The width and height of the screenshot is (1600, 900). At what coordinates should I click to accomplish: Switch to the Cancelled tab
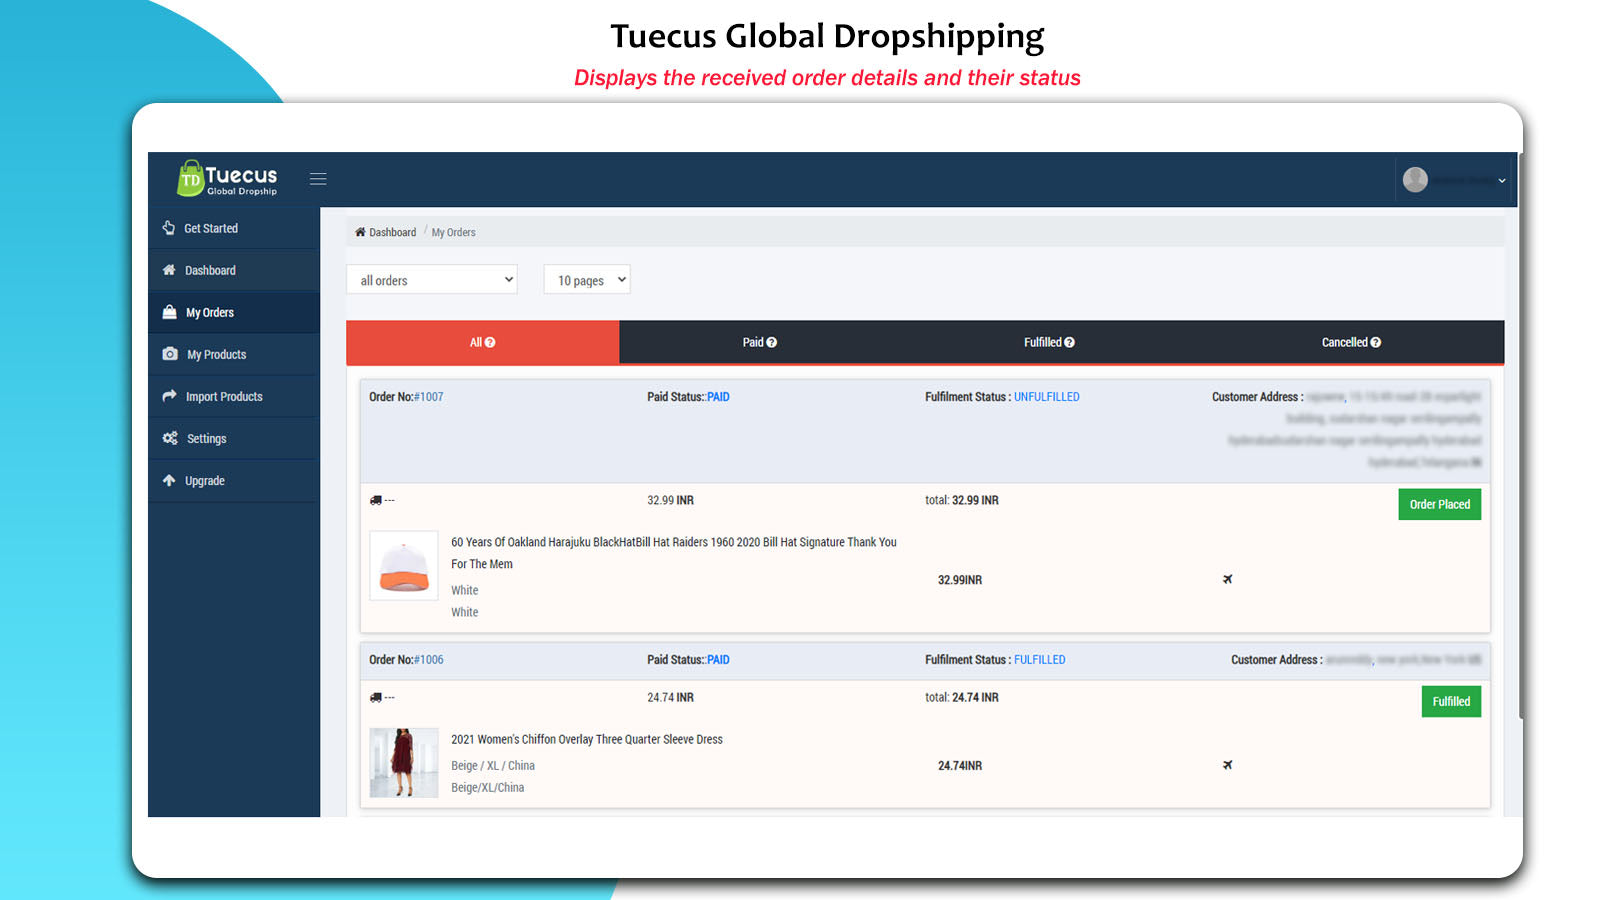[1351, 342]
